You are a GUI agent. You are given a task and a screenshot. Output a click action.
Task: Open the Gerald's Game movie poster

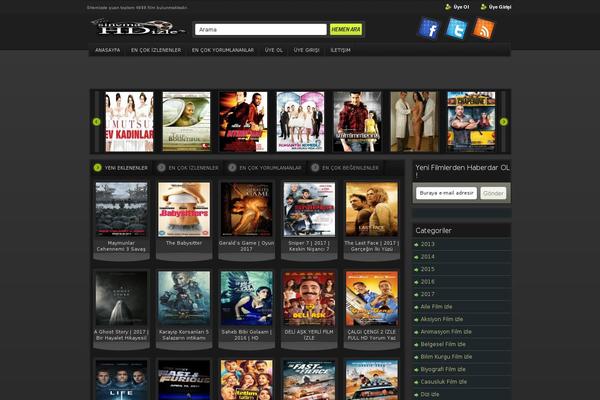[x=246, y=209]
